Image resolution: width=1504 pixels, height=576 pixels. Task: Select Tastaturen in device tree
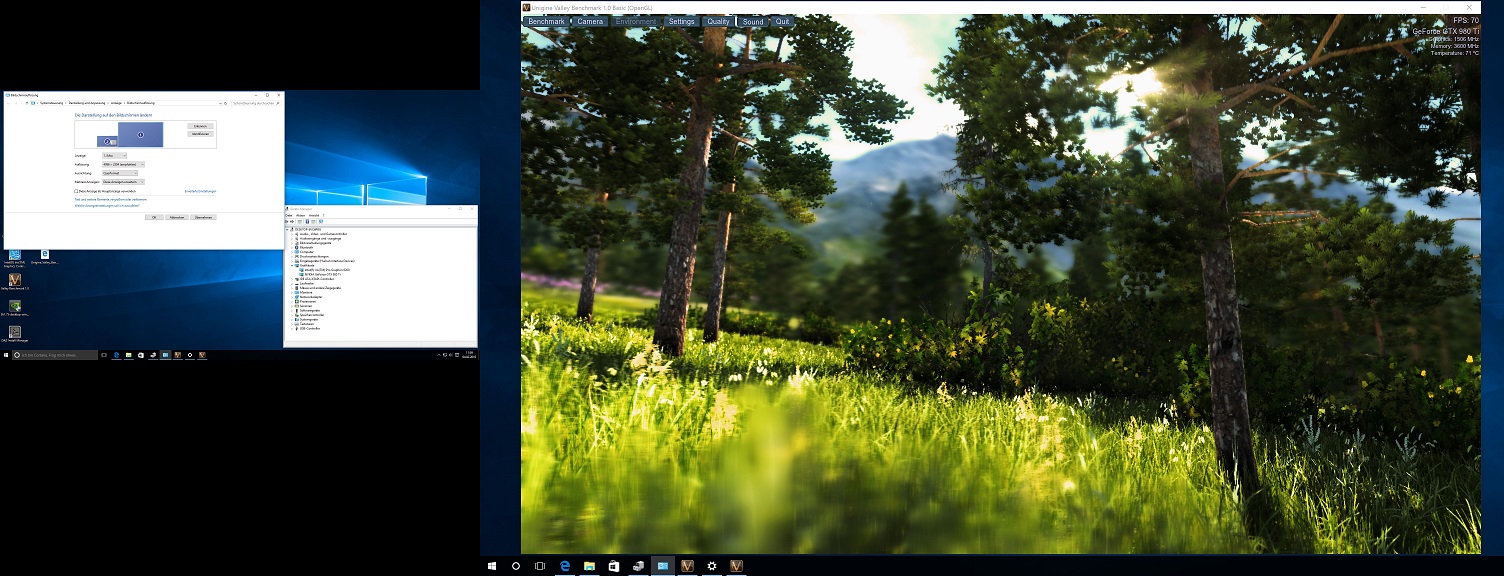[306, 324]
